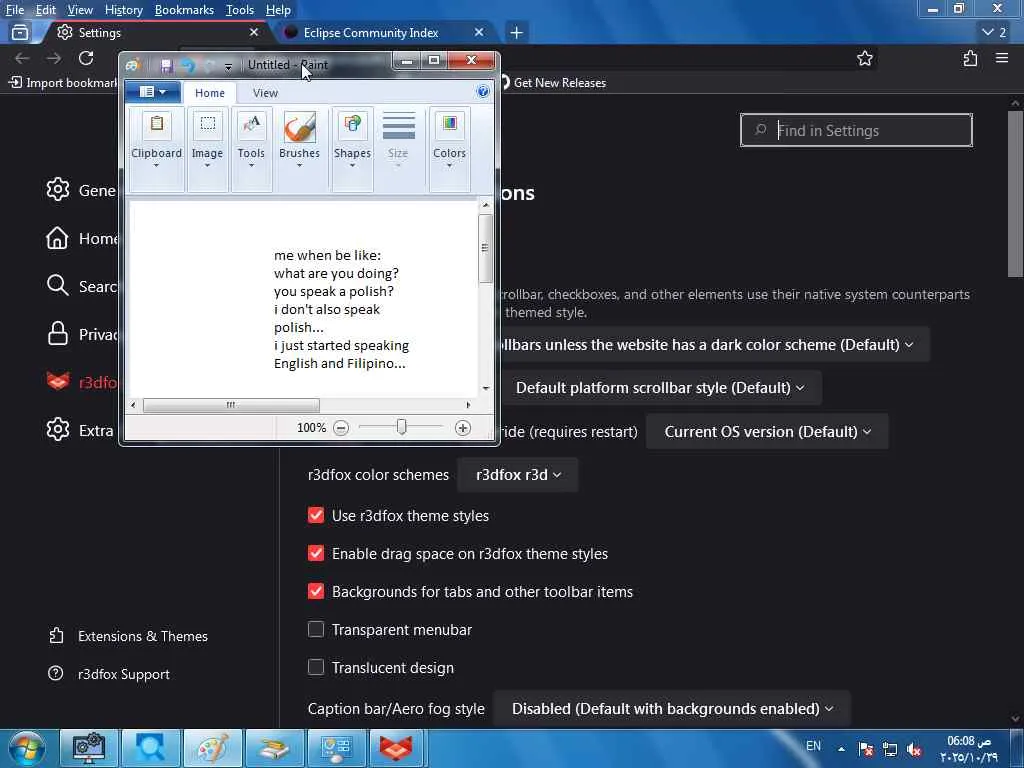Click the Get New Releases bookmark
This screenshot has width=1024, height=768.
[x=552, y=83]
